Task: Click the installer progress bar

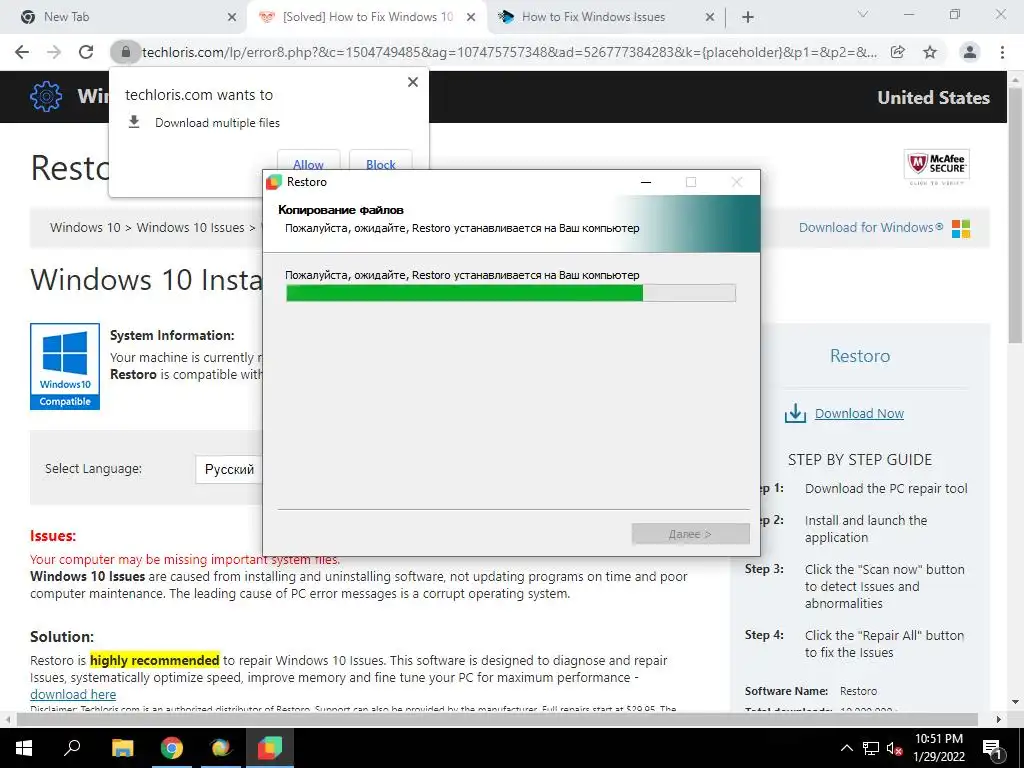Action: (x=511, y=293)
